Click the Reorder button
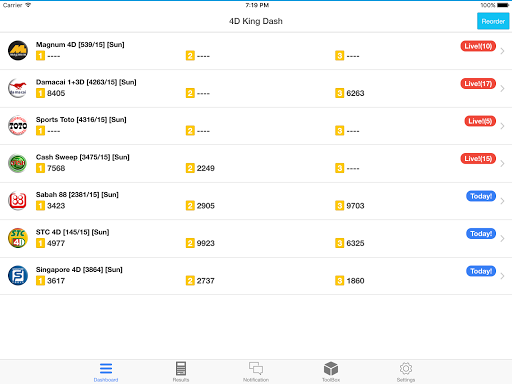The image size is (512, 384). tap(493, 21)
